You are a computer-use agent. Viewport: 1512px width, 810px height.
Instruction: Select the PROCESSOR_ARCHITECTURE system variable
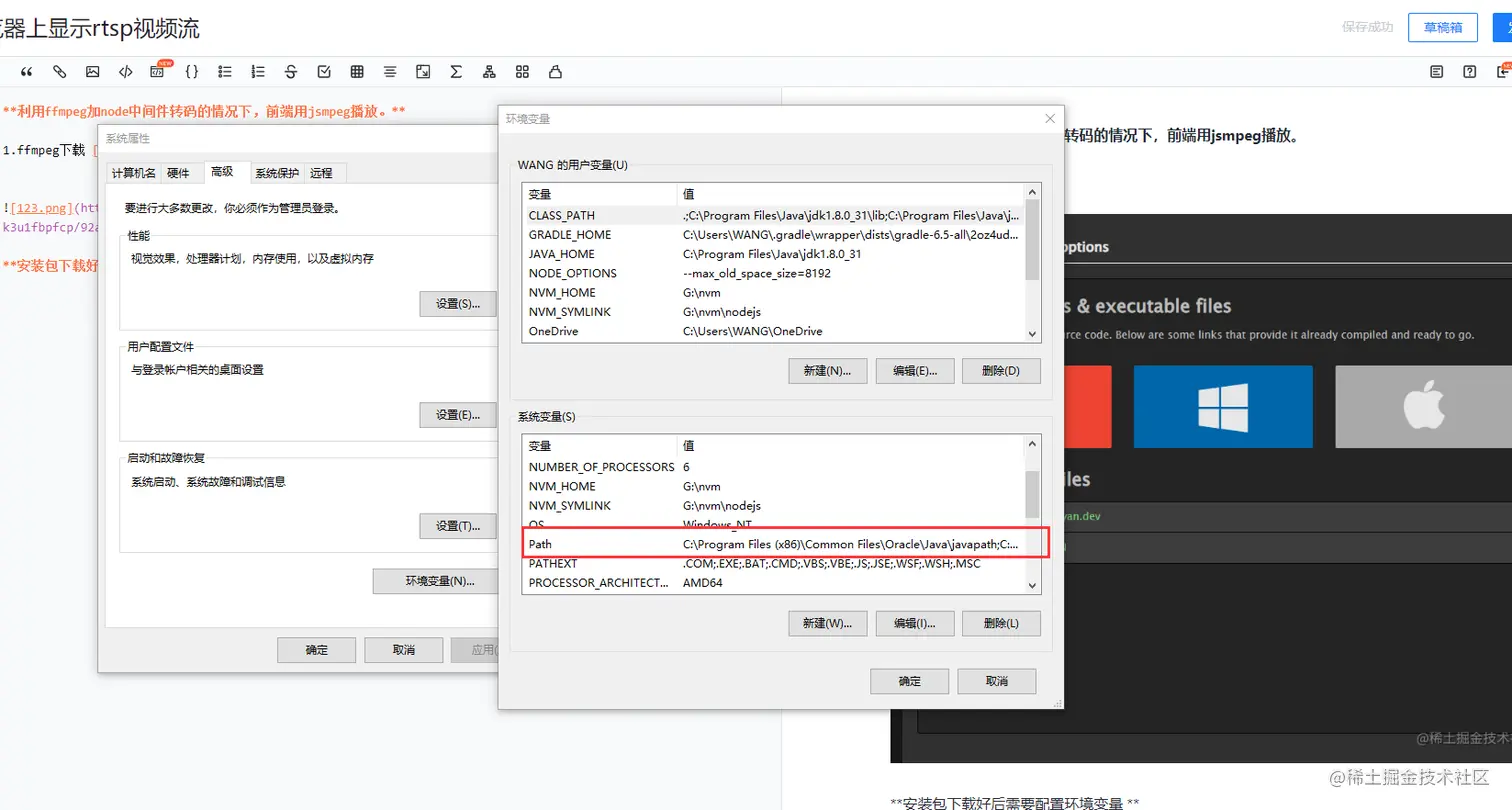(774, 583)
